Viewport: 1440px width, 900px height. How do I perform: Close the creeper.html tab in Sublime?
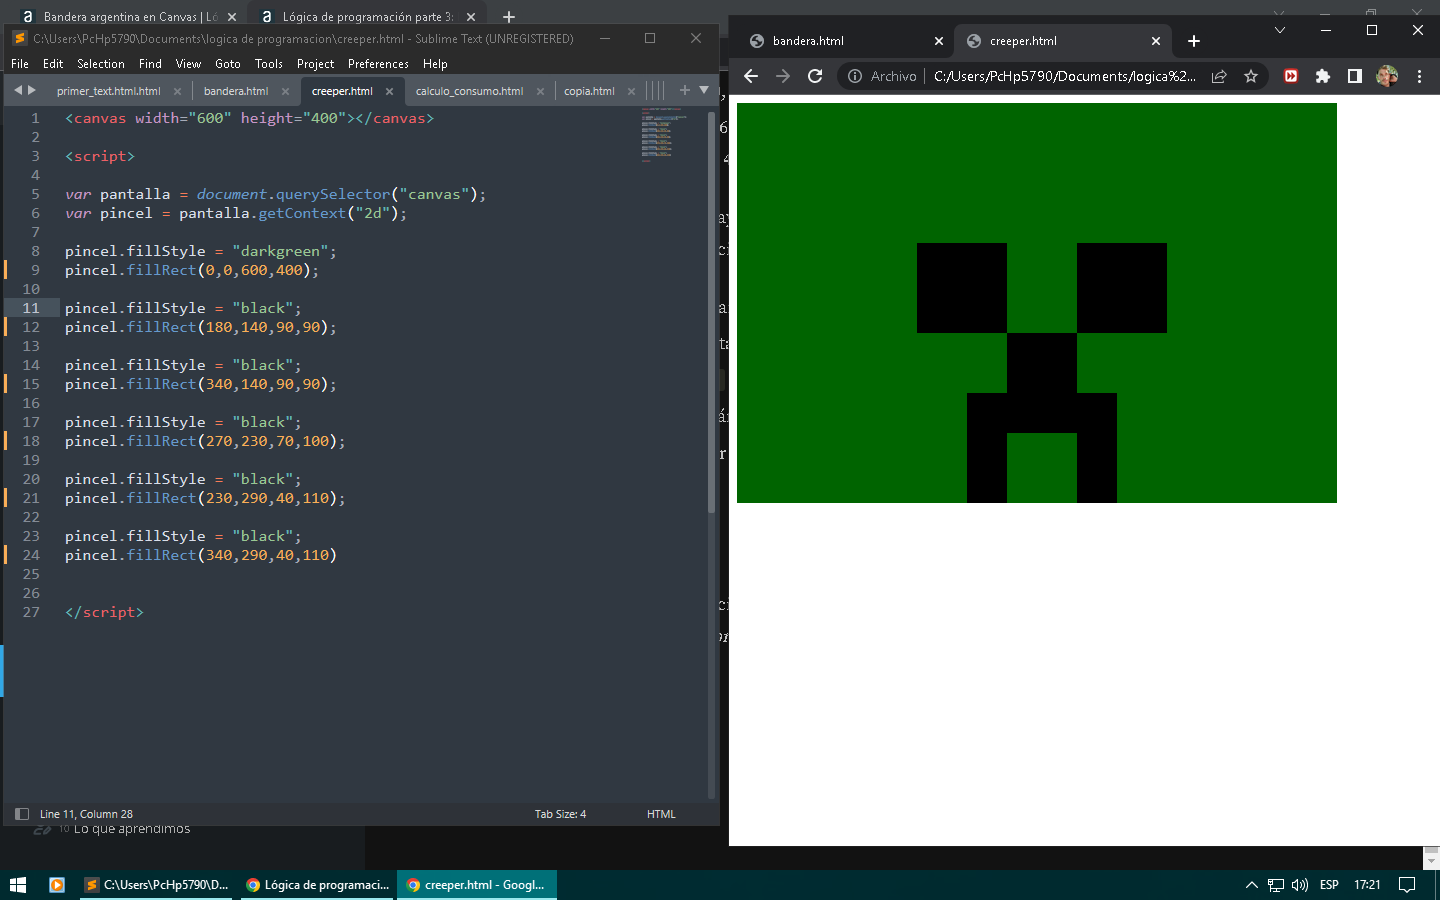(389, 91)
